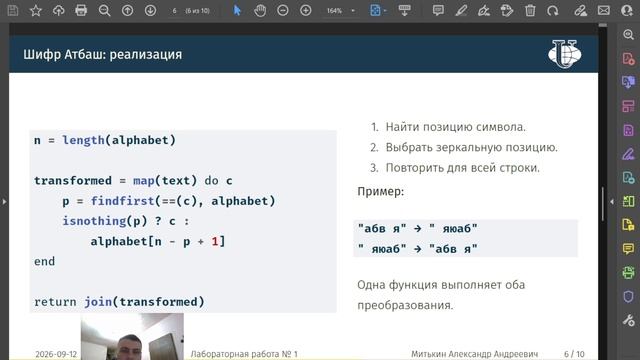Click the vertical document scrollbar thumb

click(x=602, y=204)
